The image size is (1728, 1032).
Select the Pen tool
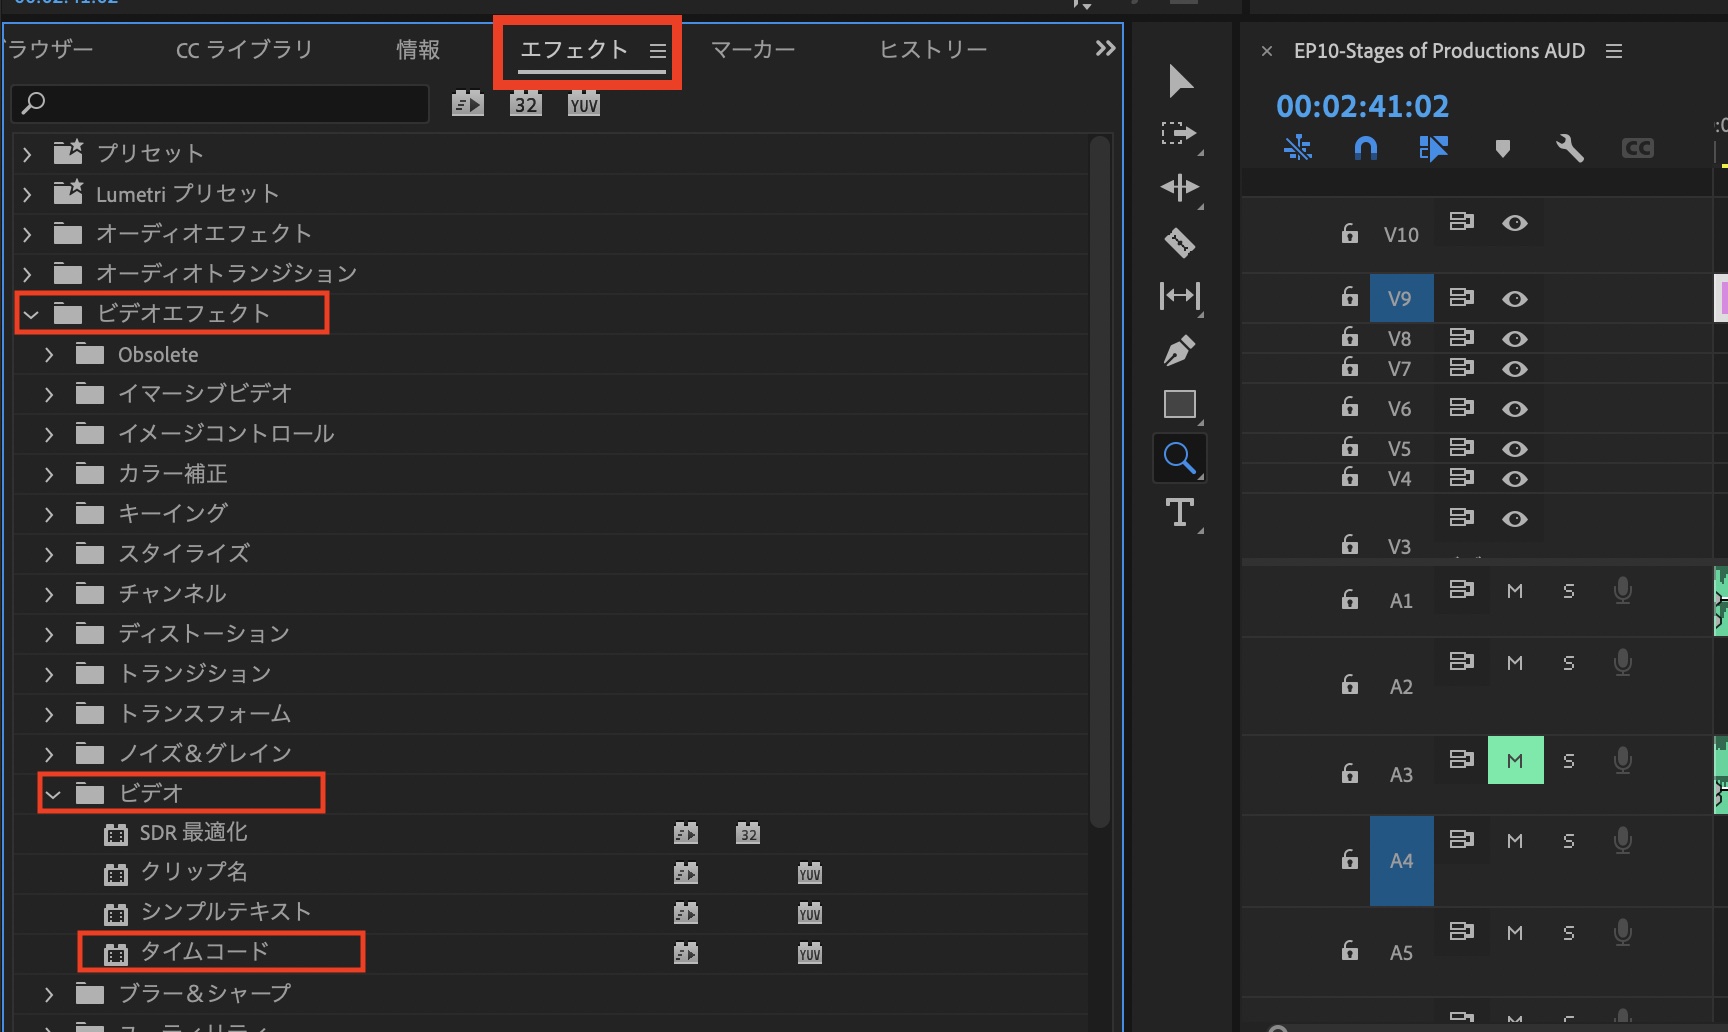(1180, 350)
